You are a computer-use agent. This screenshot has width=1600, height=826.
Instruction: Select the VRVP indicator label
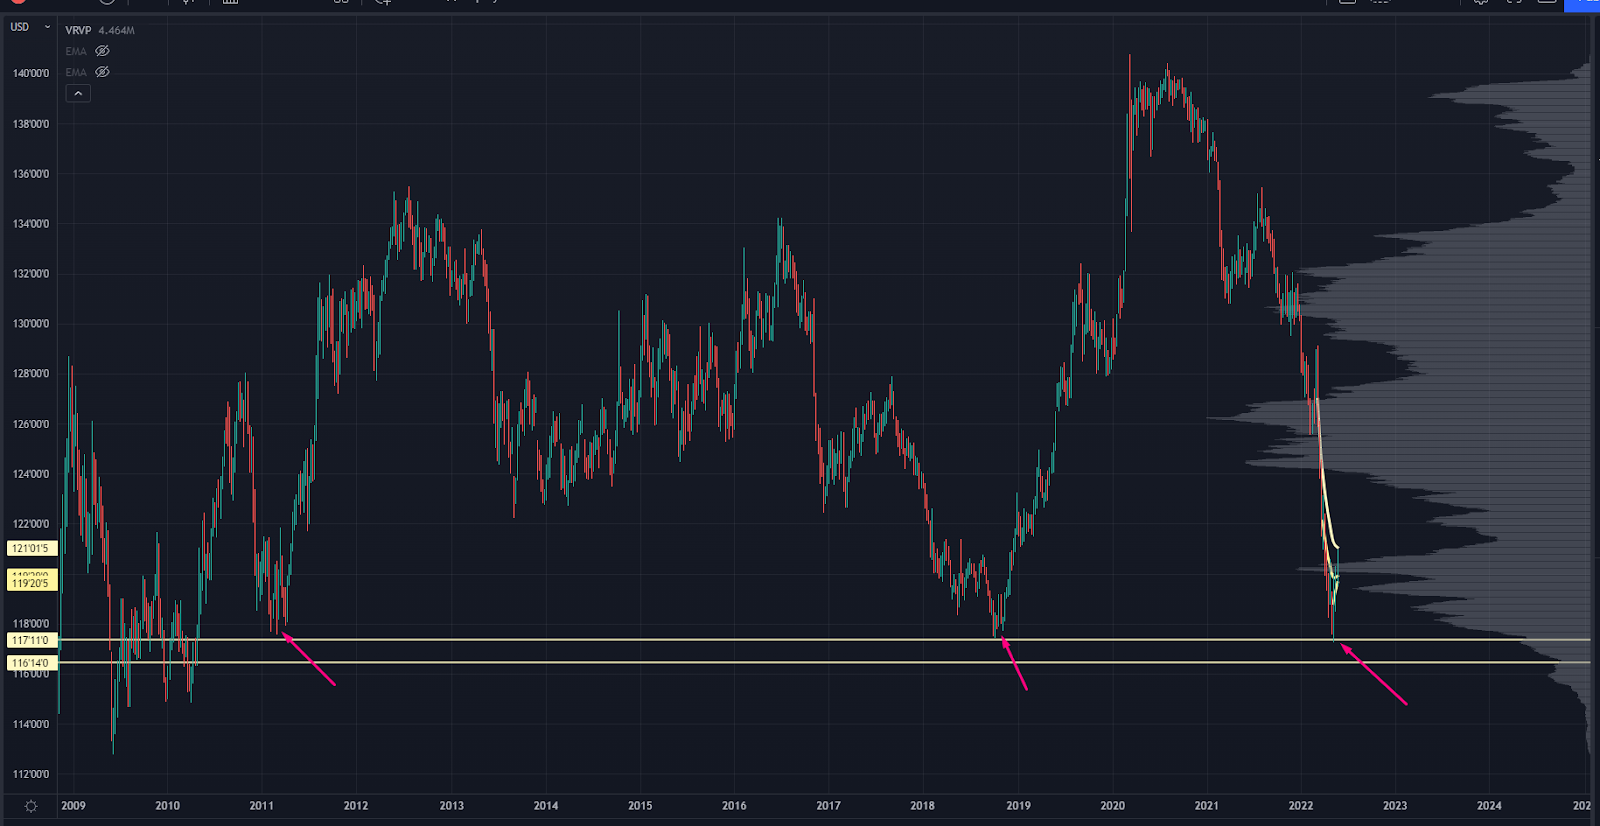pos(78,30)
